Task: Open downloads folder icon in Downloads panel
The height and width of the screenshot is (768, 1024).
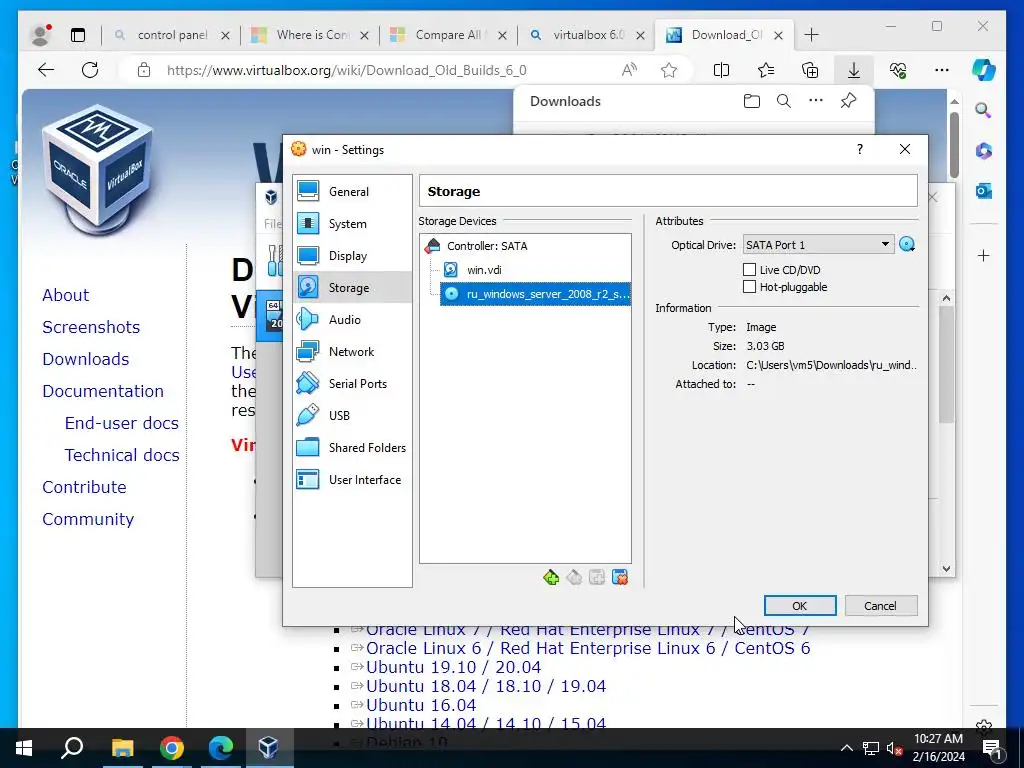Action: point(752,101)
